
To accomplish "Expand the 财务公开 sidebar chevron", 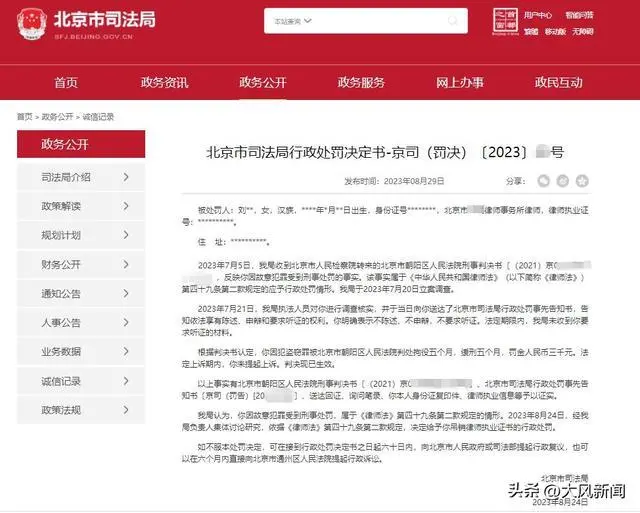I will 126,264.
